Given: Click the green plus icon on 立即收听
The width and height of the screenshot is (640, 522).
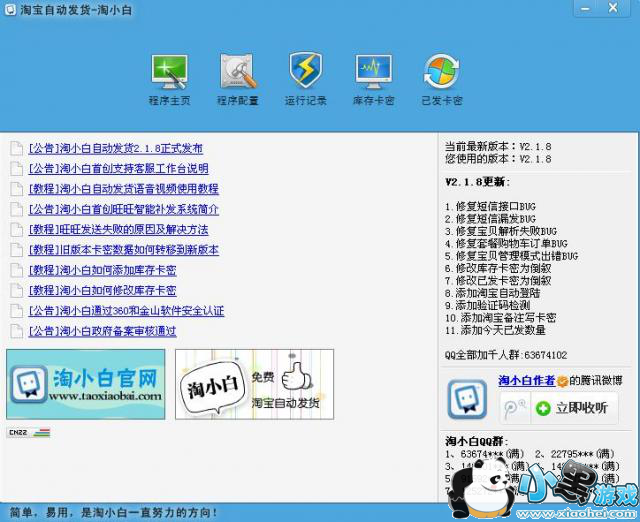Looking at the screenshot, I should [x=543, y=409].
